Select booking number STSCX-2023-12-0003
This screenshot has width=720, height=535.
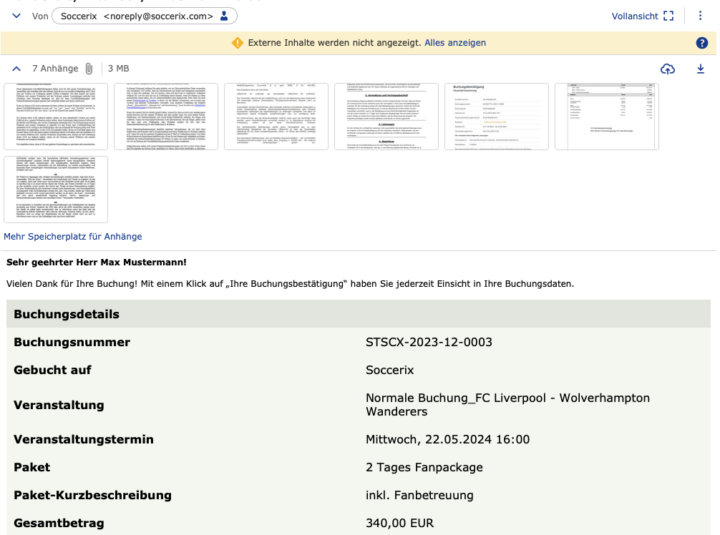(429, 342)
